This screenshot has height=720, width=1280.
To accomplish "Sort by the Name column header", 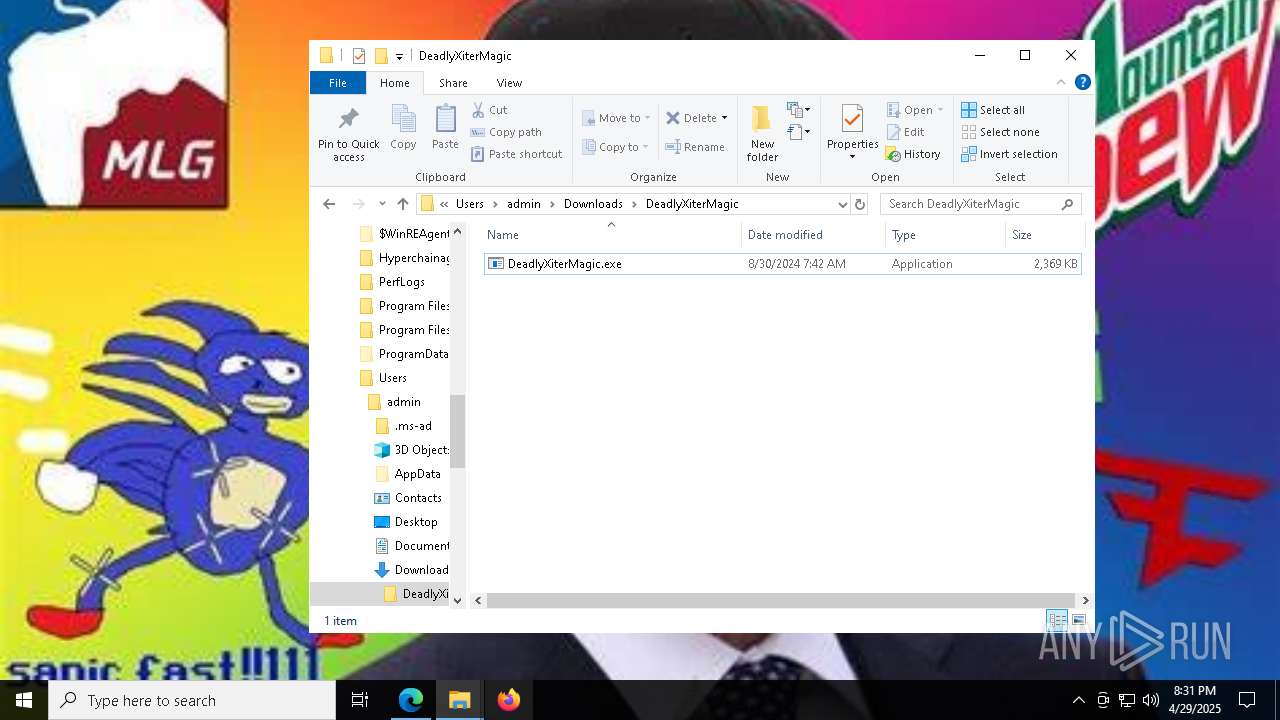I will [x=612, y=235].
